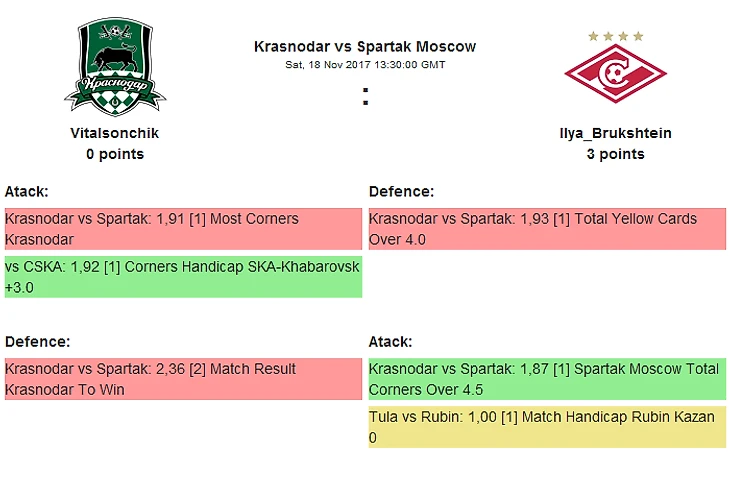Click the Krasnodar club crest logo

(115, 67)
